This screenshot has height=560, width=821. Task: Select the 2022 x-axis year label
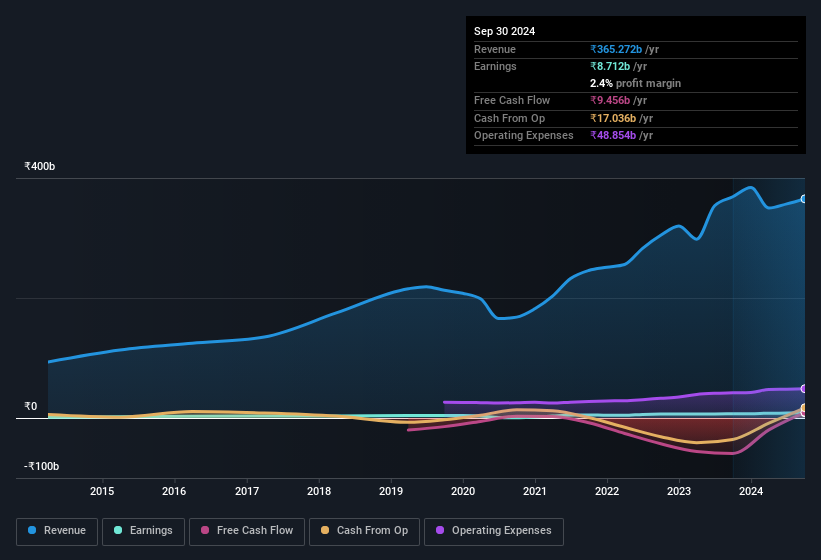point(607,491)
